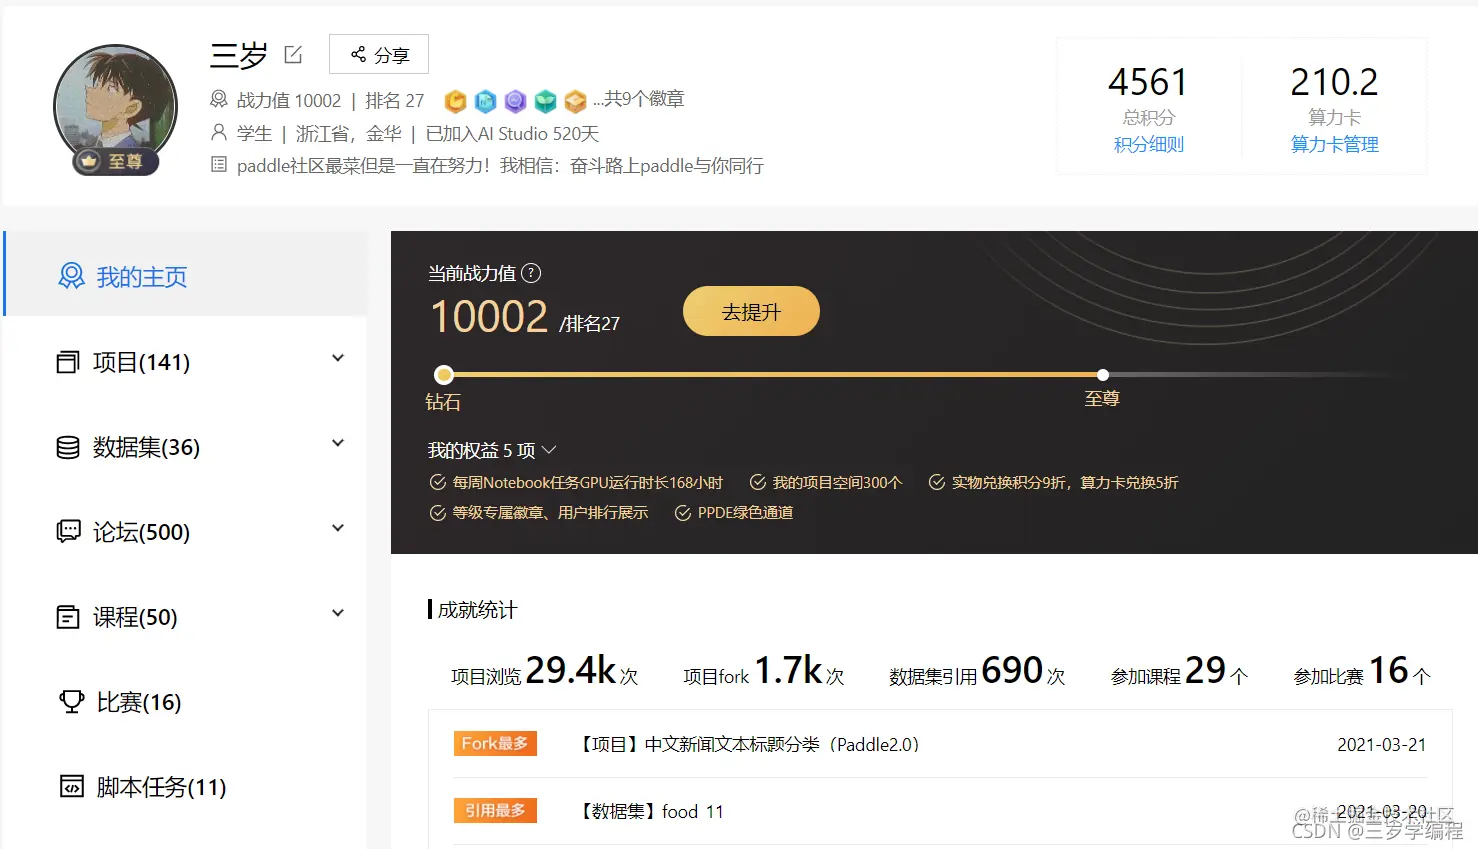Collapse the 我的权益 5 项 list

(x=548, y=450)
